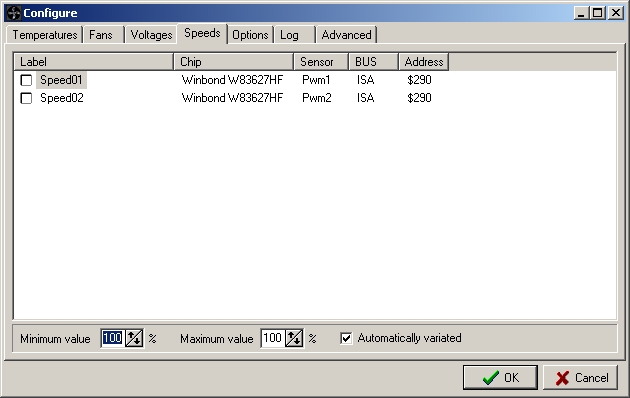The image size is (630, 398).
Task: Click the Pwm1 sensor cell
Action: [x=316, y=80]
